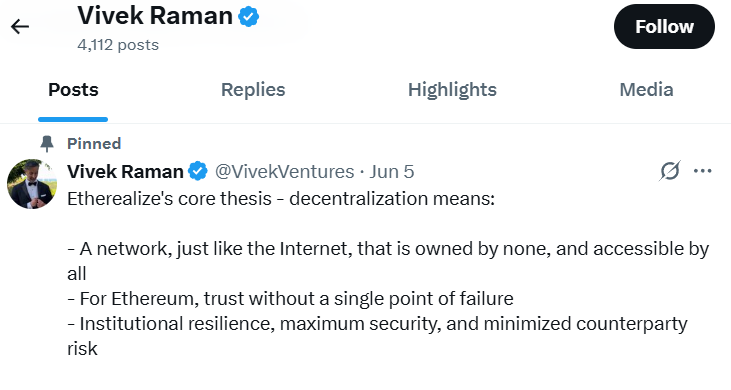The image size is (731, 390).
Task: Open the Media tab
Action: tap(646, 89)
